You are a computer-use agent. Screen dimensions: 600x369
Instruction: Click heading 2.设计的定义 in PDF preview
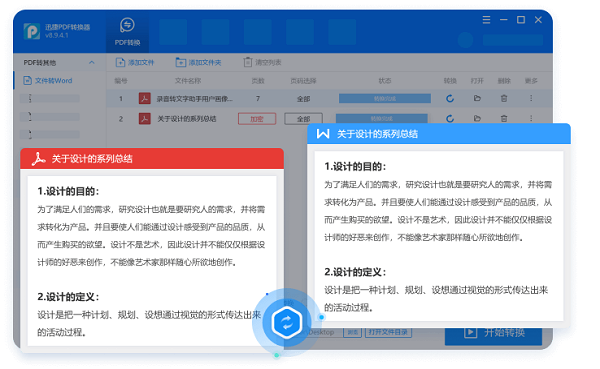click(x=68, y=297)
